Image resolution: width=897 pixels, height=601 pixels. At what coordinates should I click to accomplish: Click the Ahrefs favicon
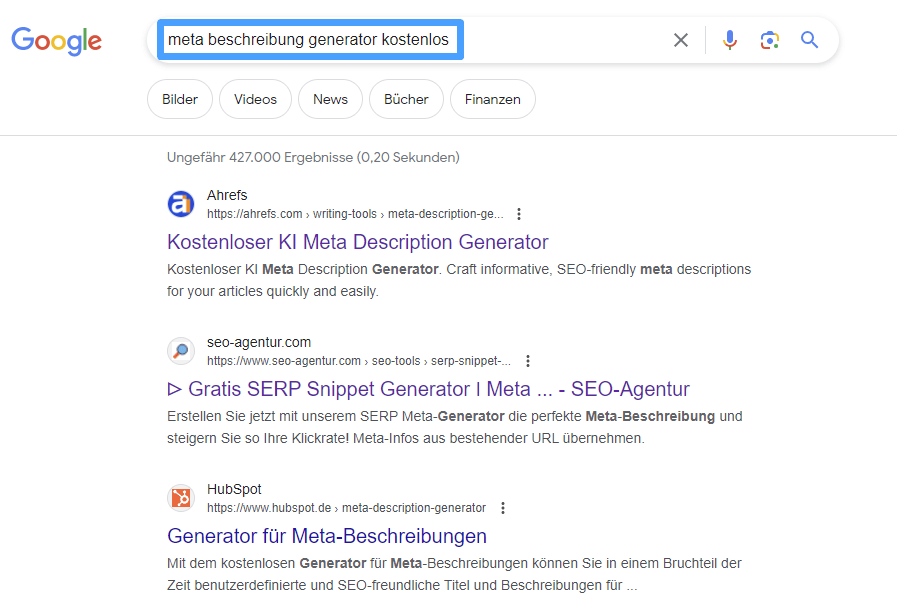tap(181, 204)
